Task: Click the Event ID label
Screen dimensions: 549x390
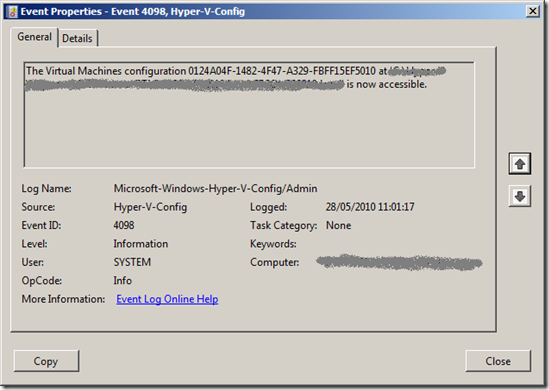Action: (x=41, y=225)
